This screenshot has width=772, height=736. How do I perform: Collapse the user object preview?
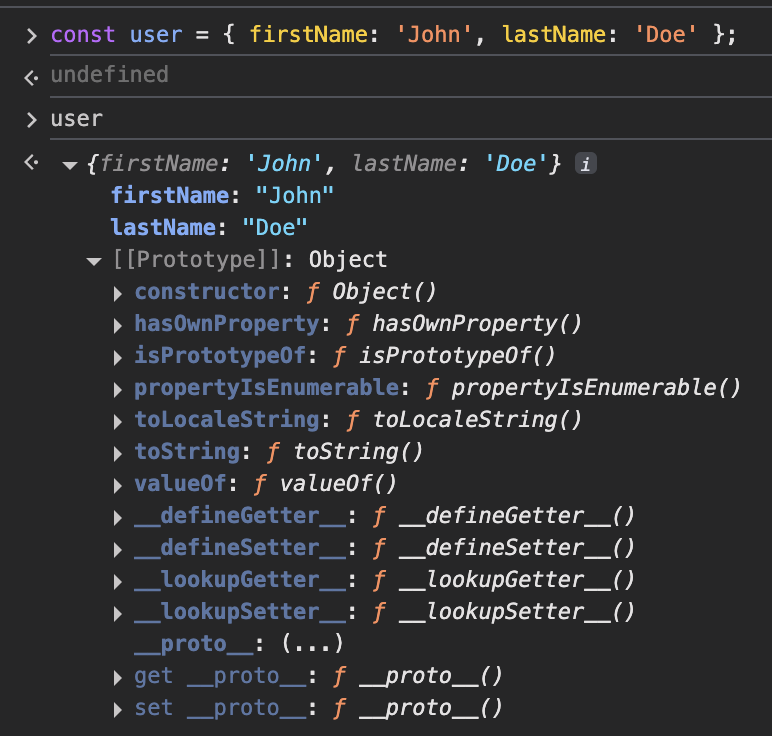(x=70, y=165)
